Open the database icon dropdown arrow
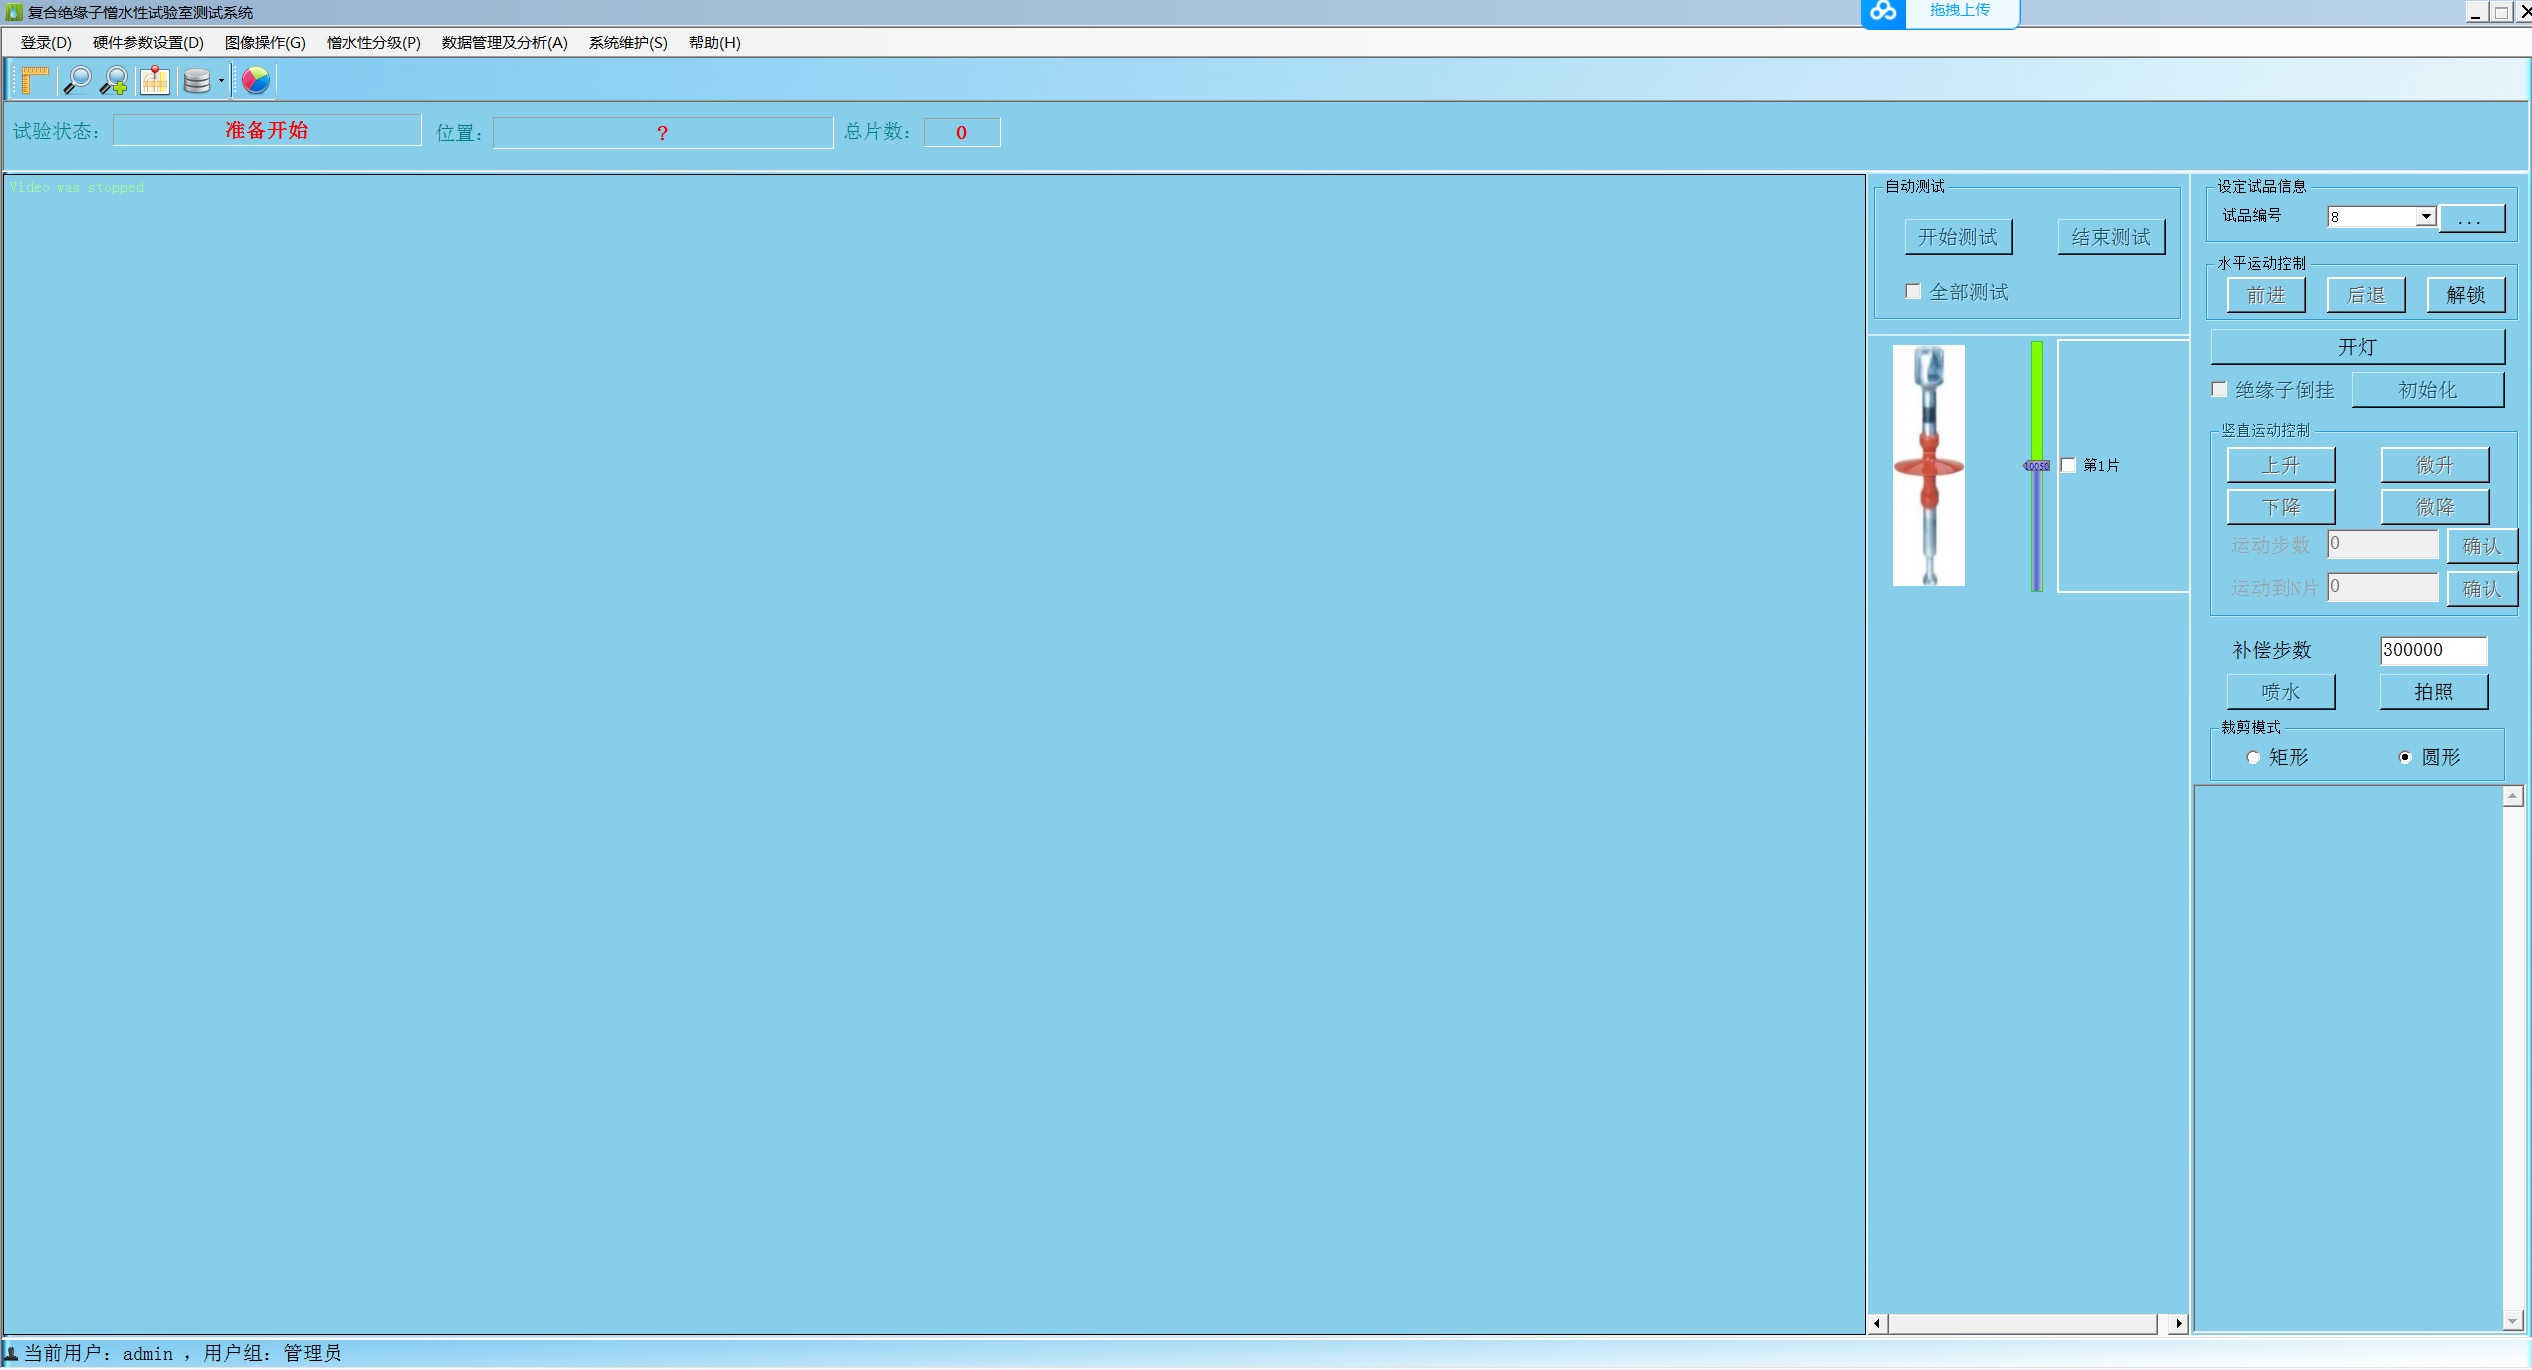This screenshot has height=1370, width=2532. (x=221, y=81)
